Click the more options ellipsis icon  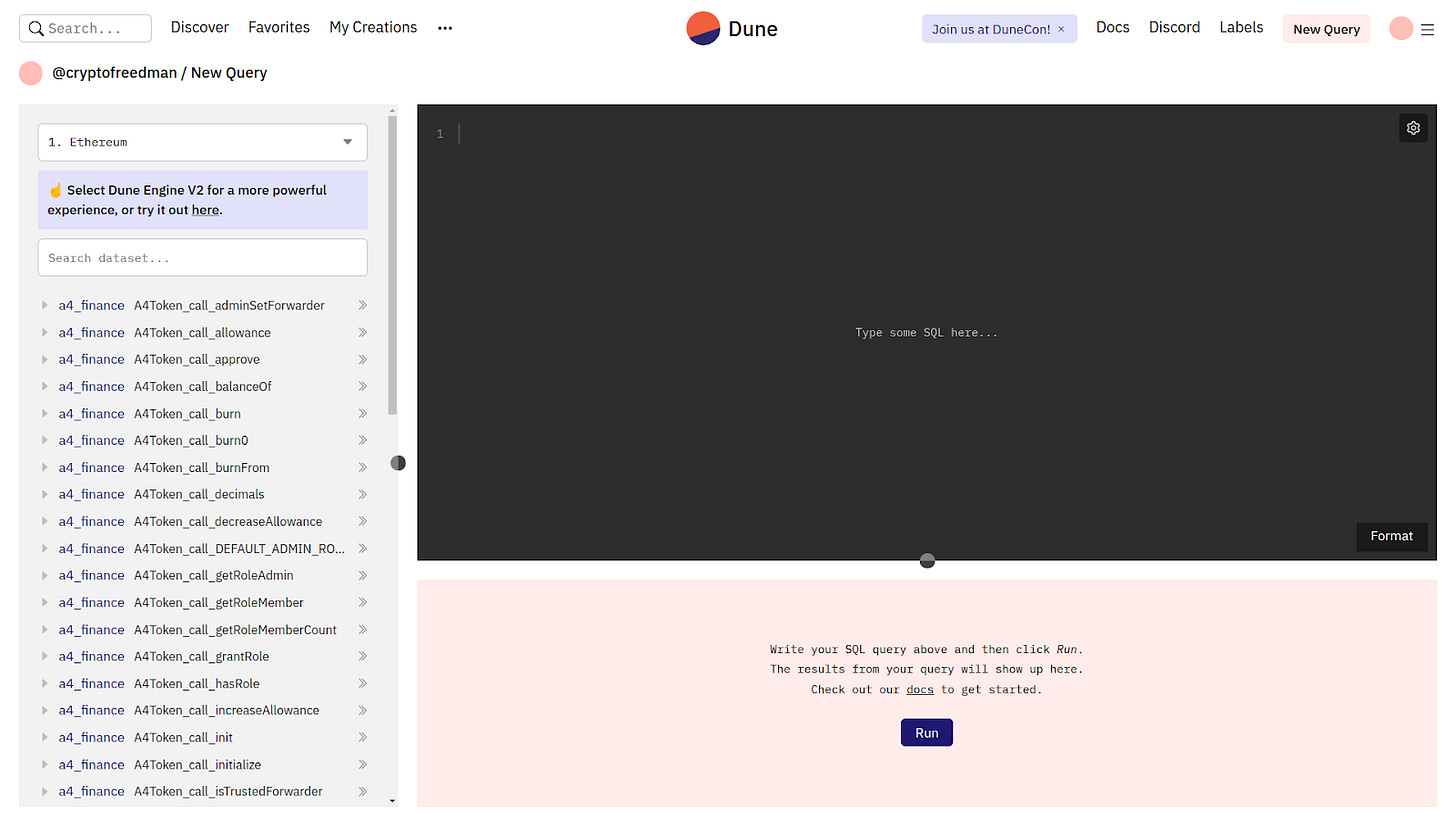(x=445, y=28)
